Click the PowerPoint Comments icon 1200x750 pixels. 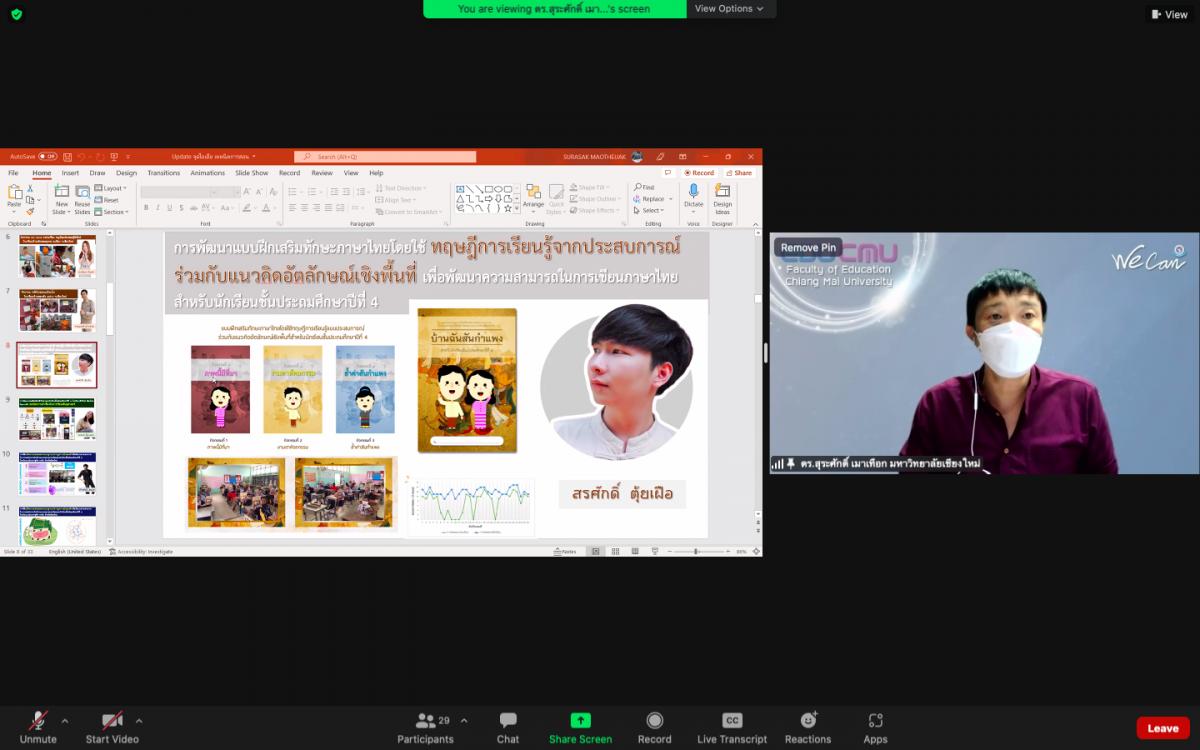click(x=668, y=173)
